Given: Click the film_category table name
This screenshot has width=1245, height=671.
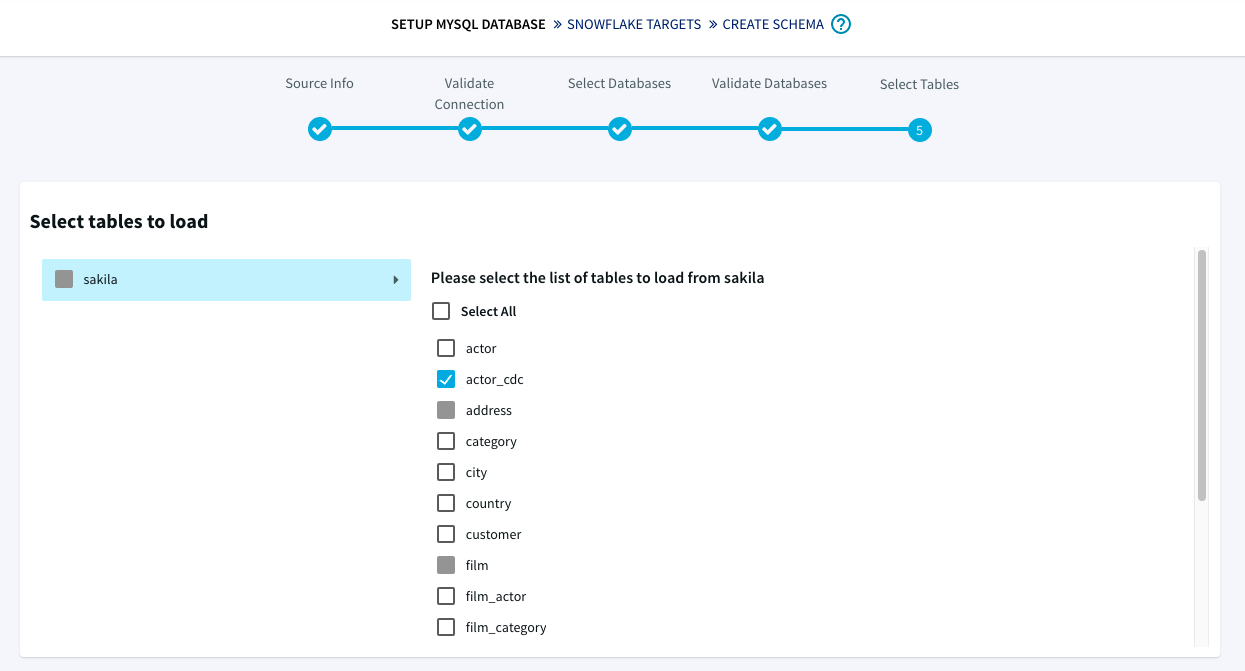Looking at the screenshot, I should (506, 627).
